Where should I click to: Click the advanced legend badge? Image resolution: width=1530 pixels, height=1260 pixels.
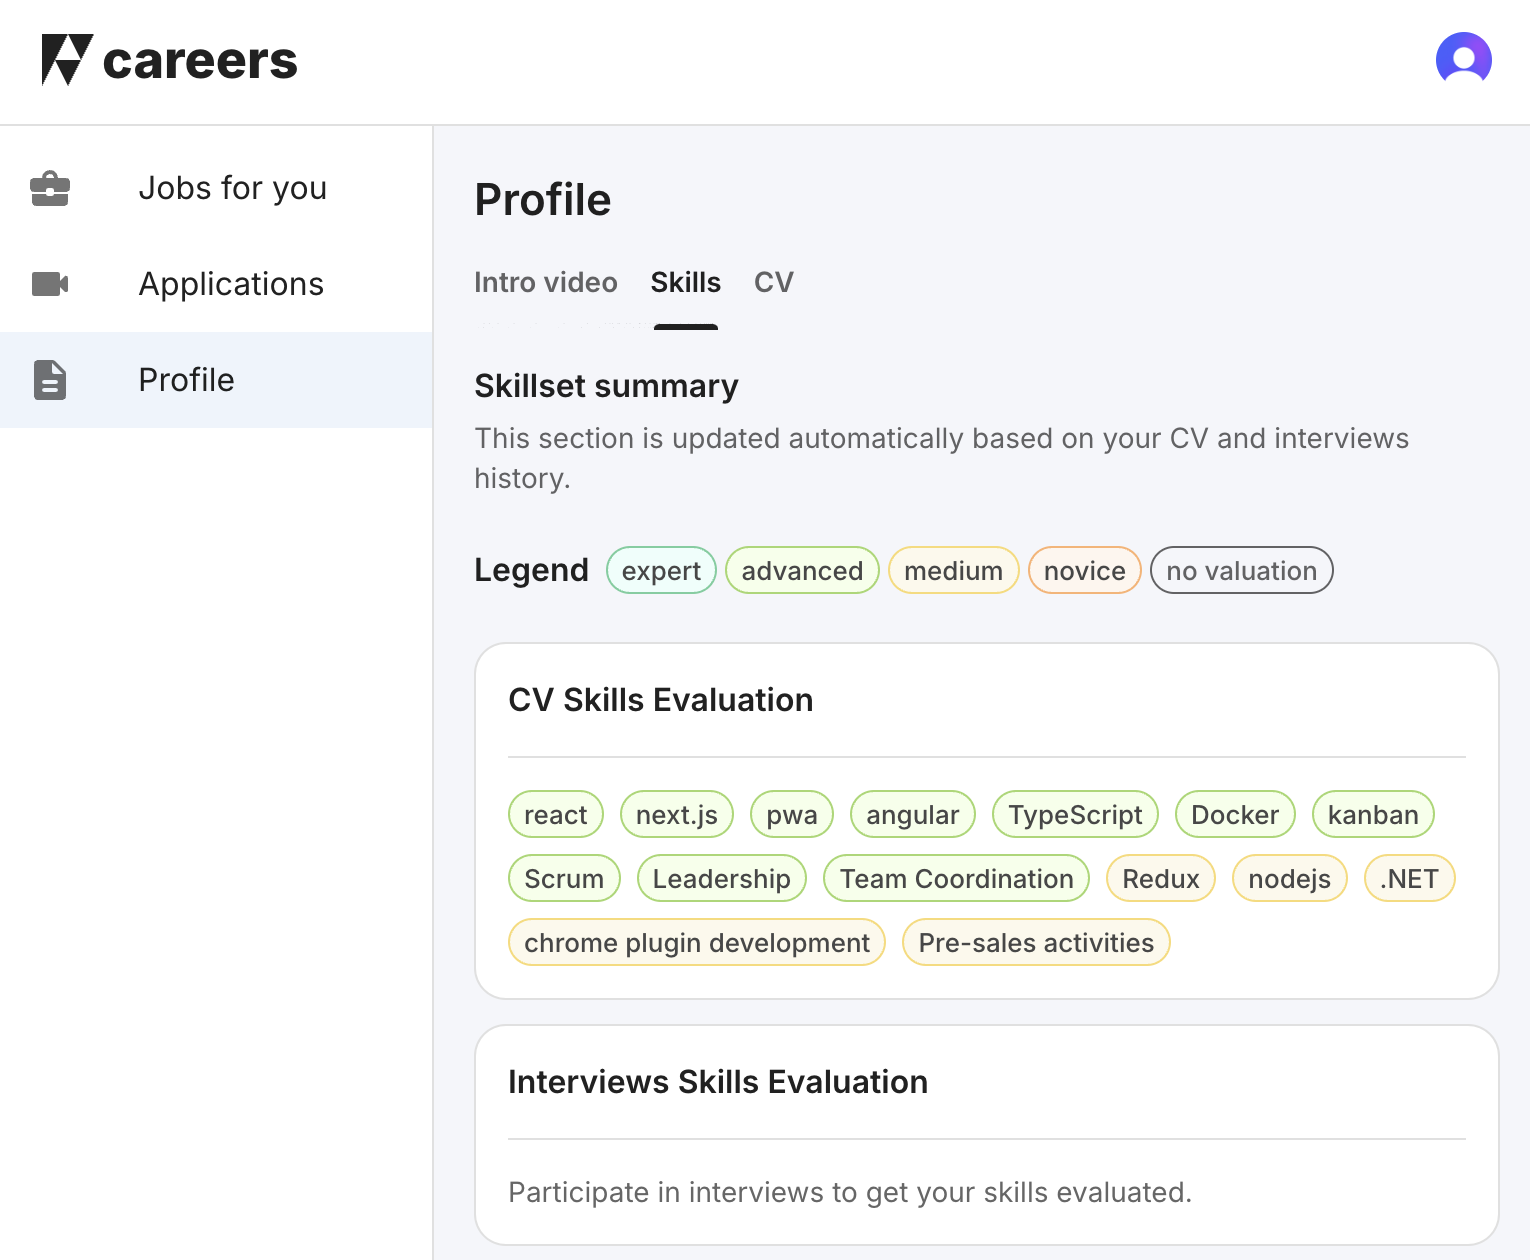pos(802,570)
